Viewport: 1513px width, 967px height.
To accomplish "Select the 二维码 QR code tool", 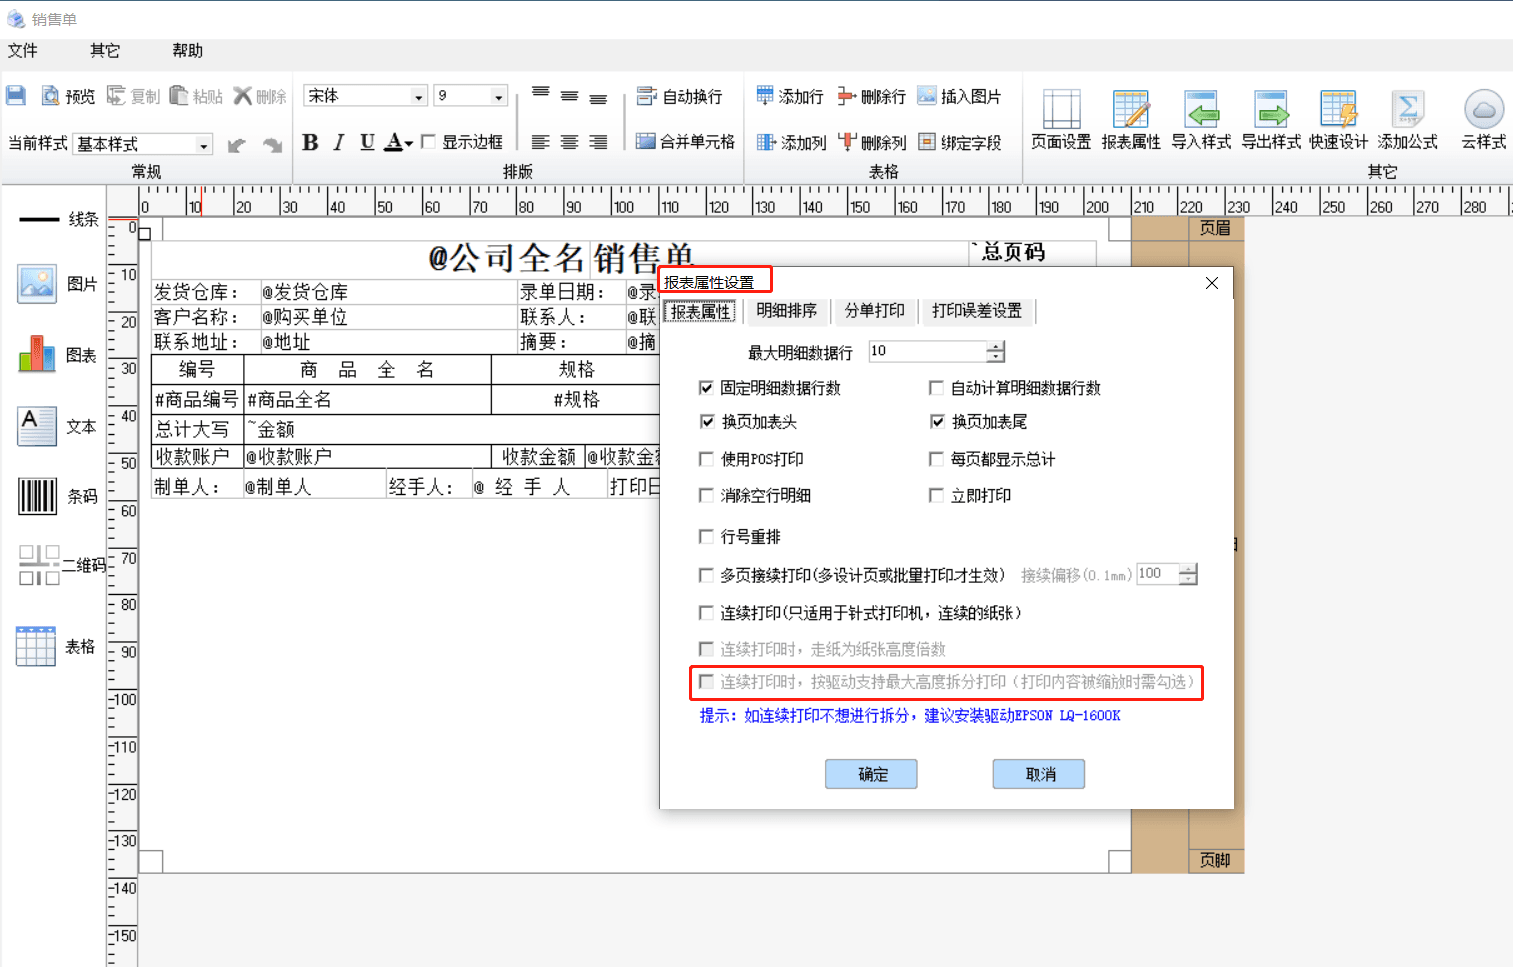I will [62, 565].
